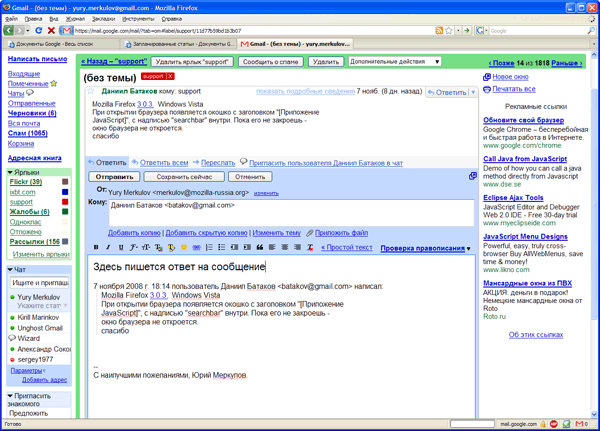Click Ответить всем link
Screen dimensions: 600x431
[164, 163]
